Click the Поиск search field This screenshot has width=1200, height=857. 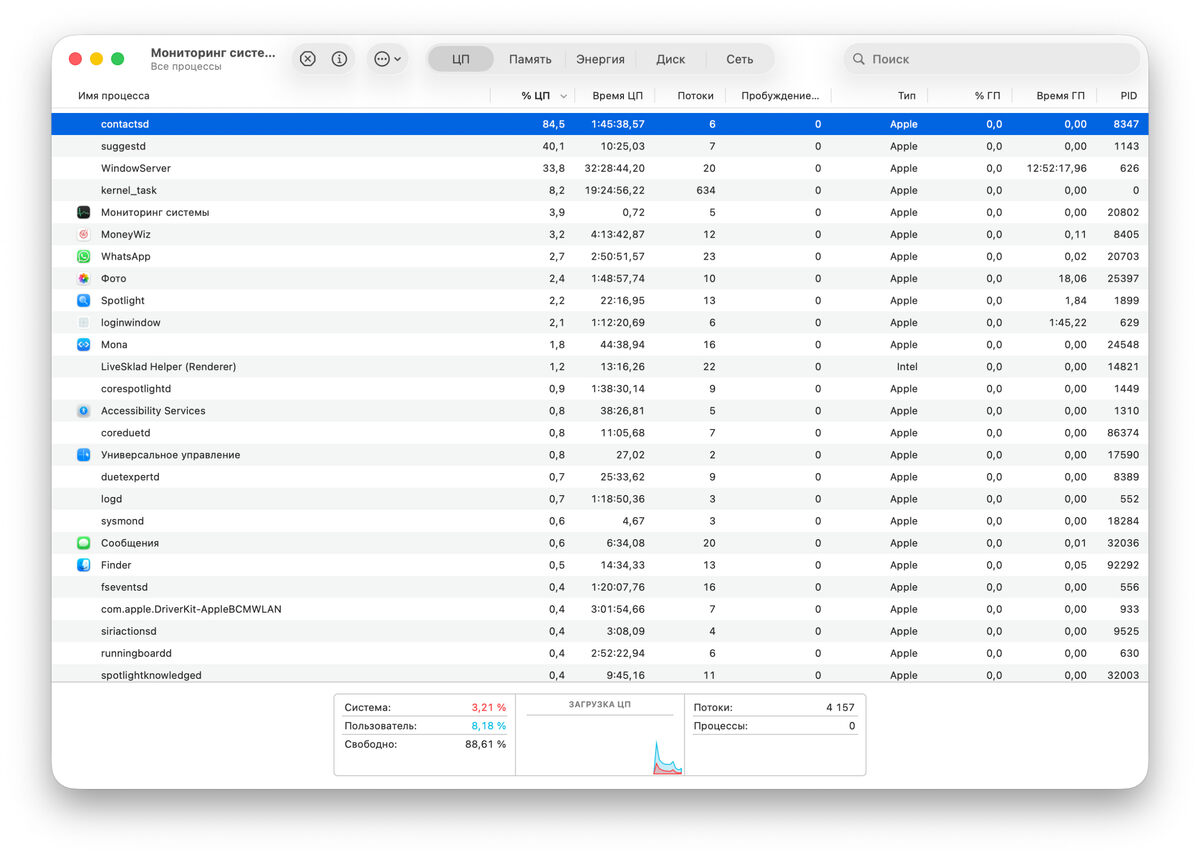992,59
